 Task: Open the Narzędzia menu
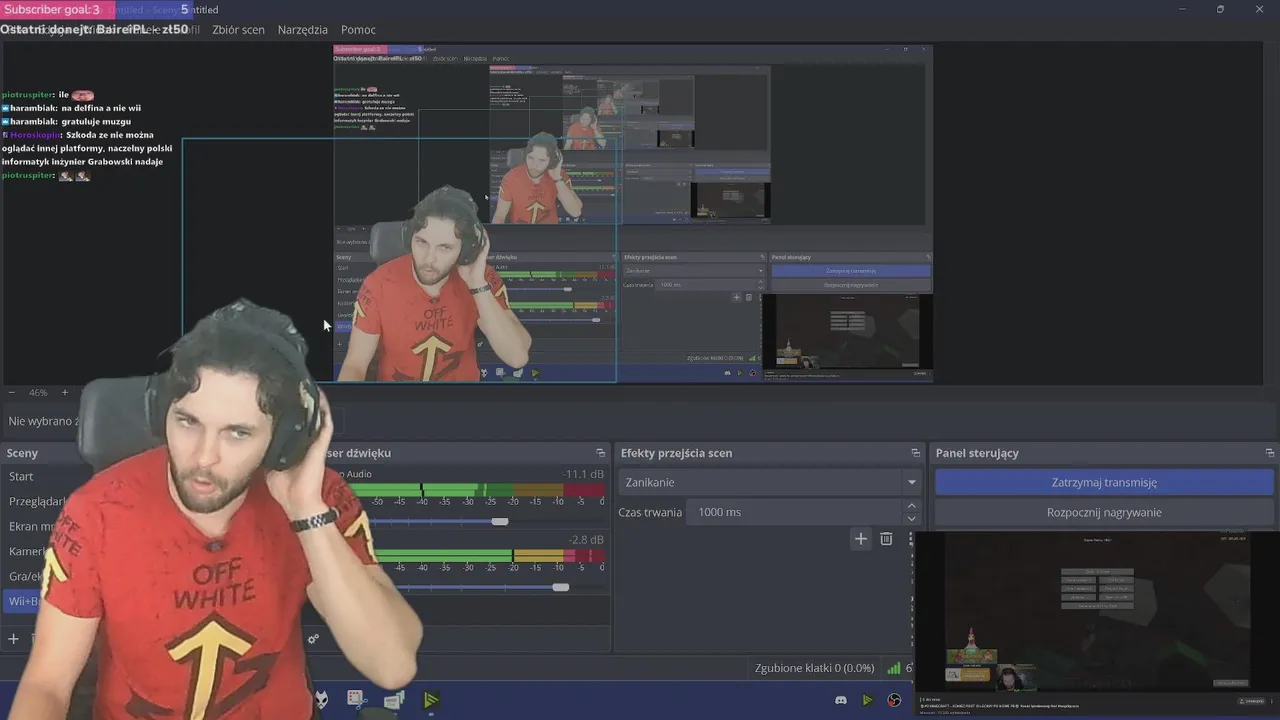[303, 30]
